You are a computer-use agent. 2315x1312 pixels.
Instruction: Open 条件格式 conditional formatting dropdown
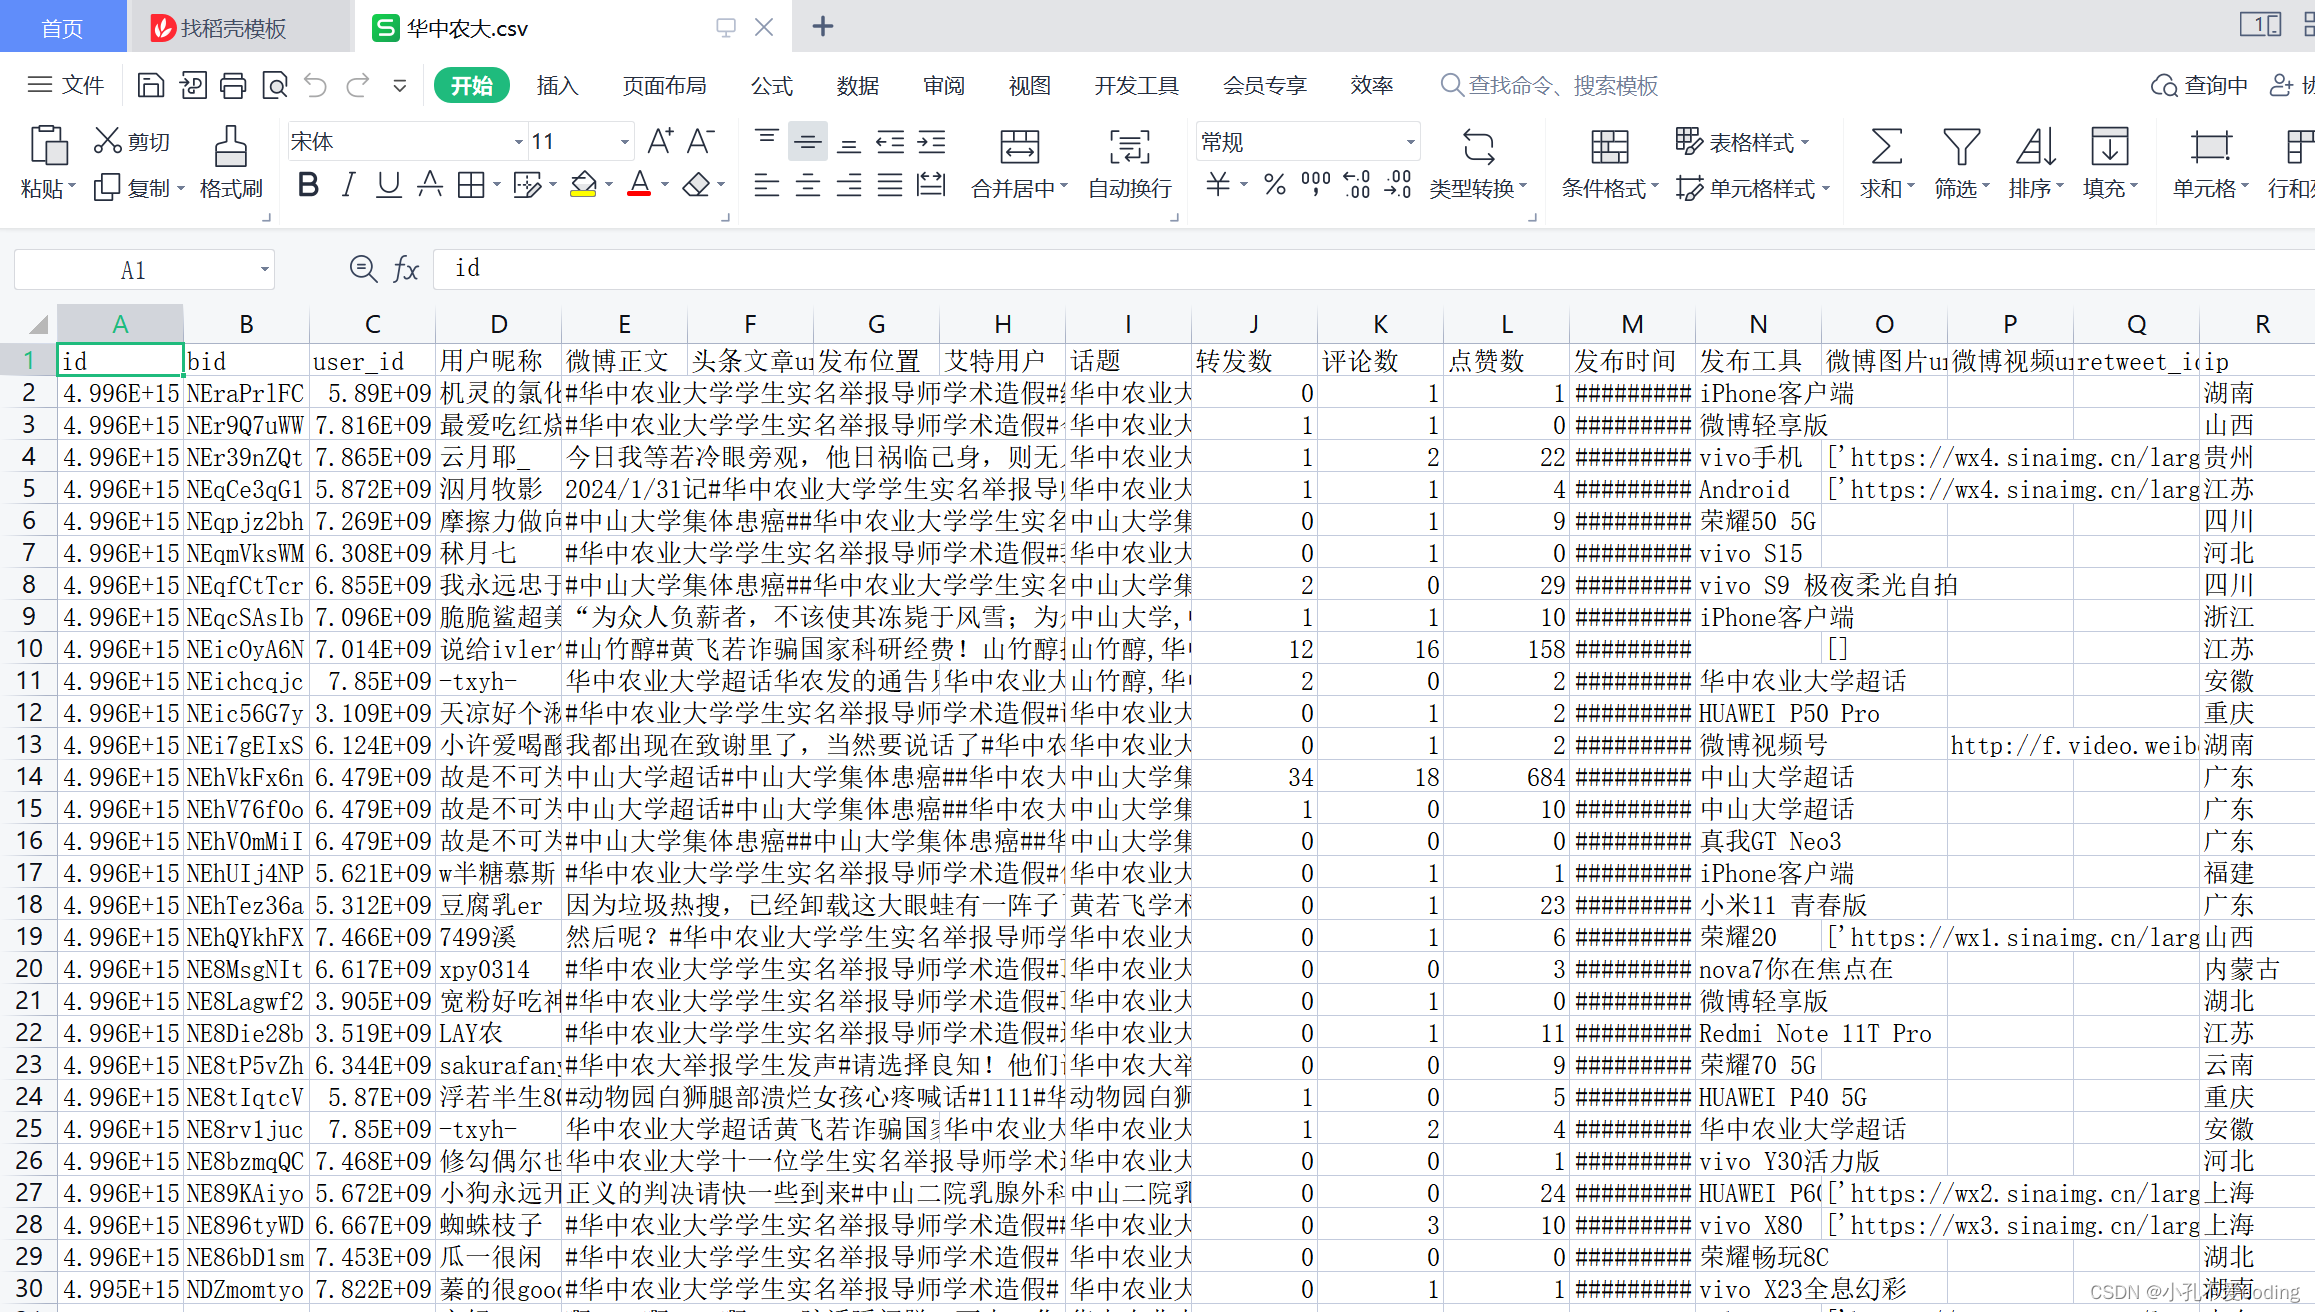click(1610, 188)
